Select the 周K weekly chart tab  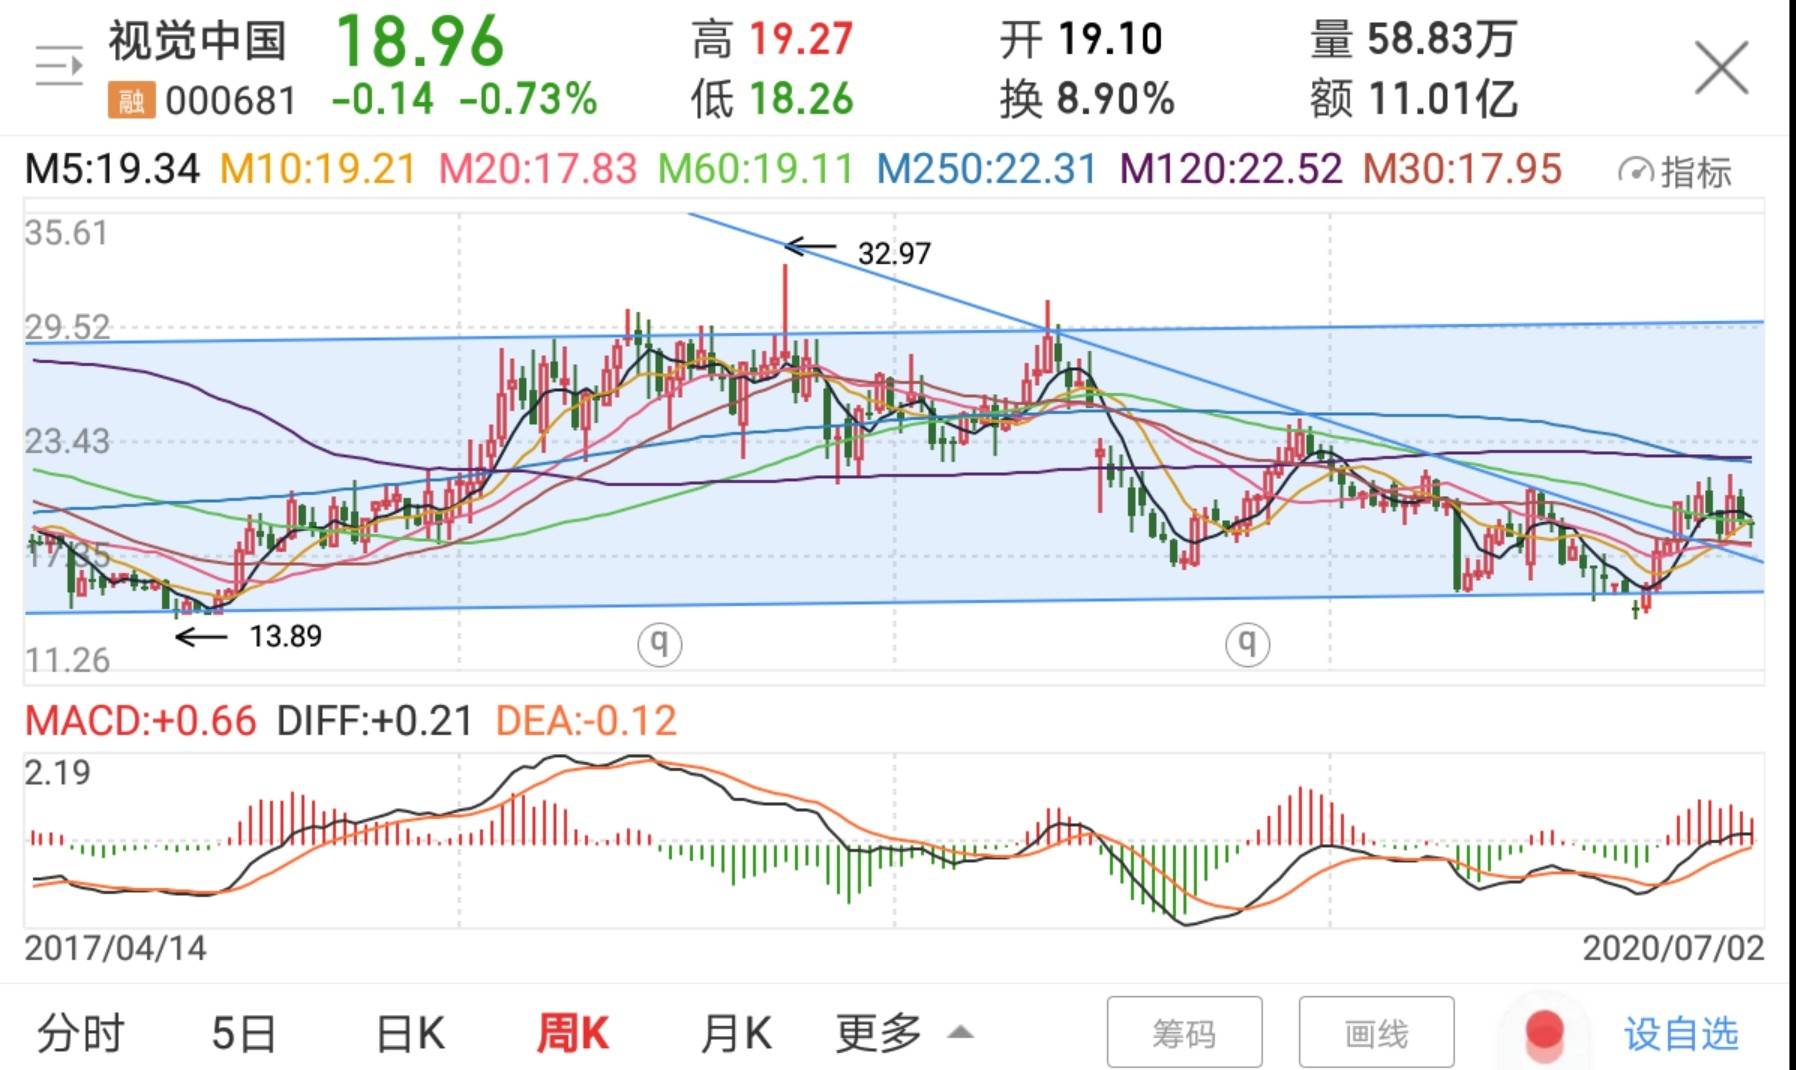coord(572,1033)
